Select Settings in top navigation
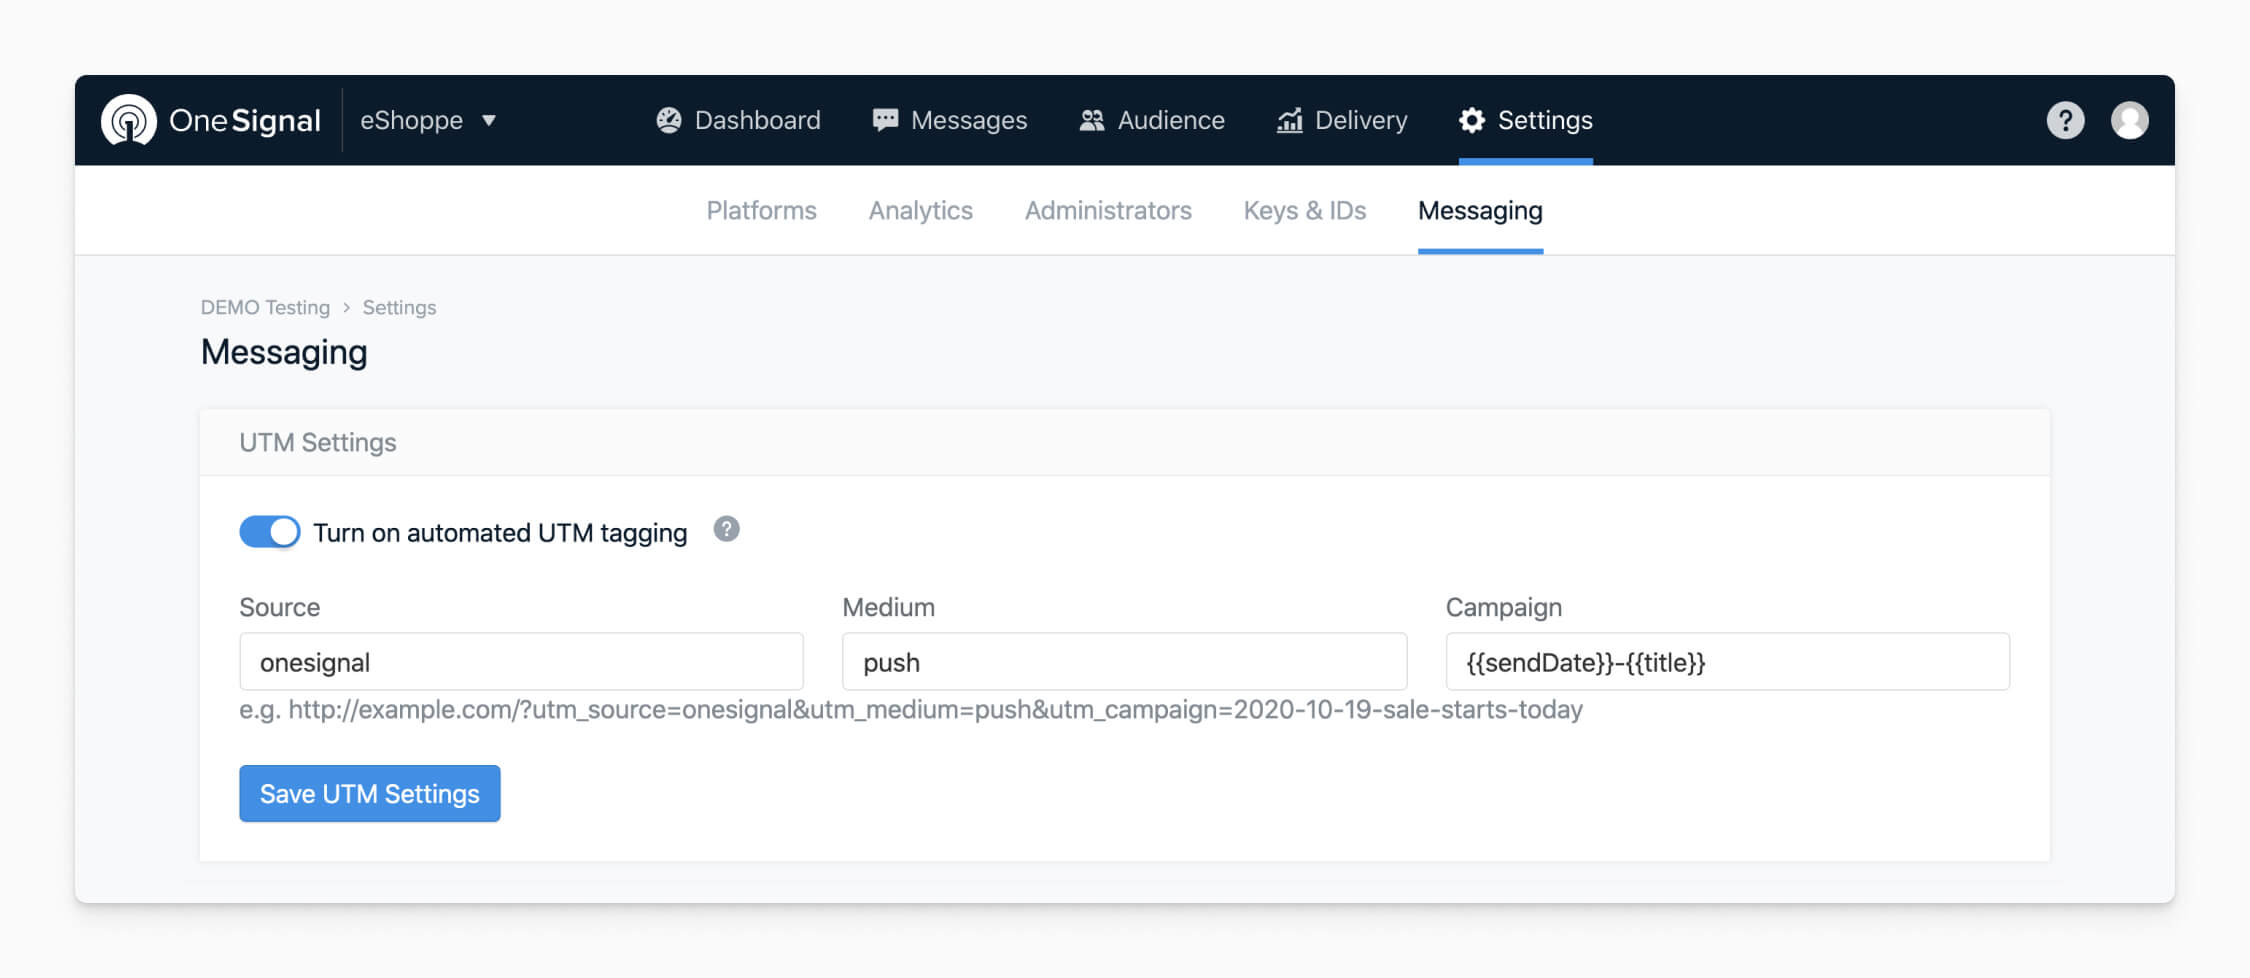The height and width of the screenshot is (978, 2250). pyautogui.click(x=1526, y=120)
